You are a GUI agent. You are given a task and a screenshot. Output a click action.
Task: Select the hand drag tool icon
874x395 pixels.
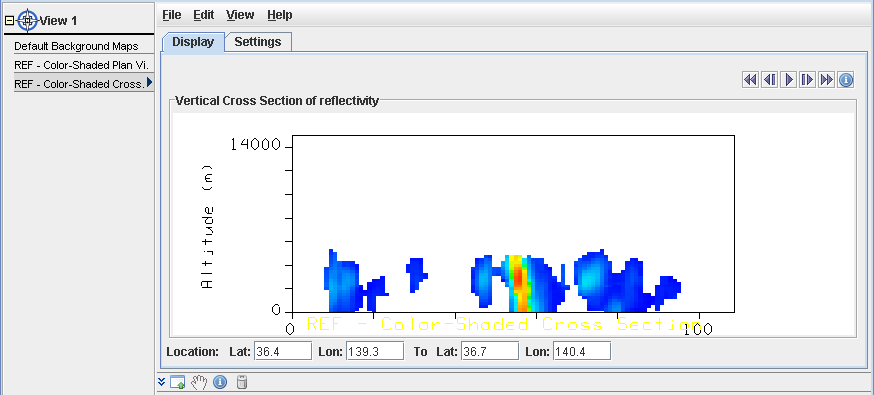pos(199,382)
